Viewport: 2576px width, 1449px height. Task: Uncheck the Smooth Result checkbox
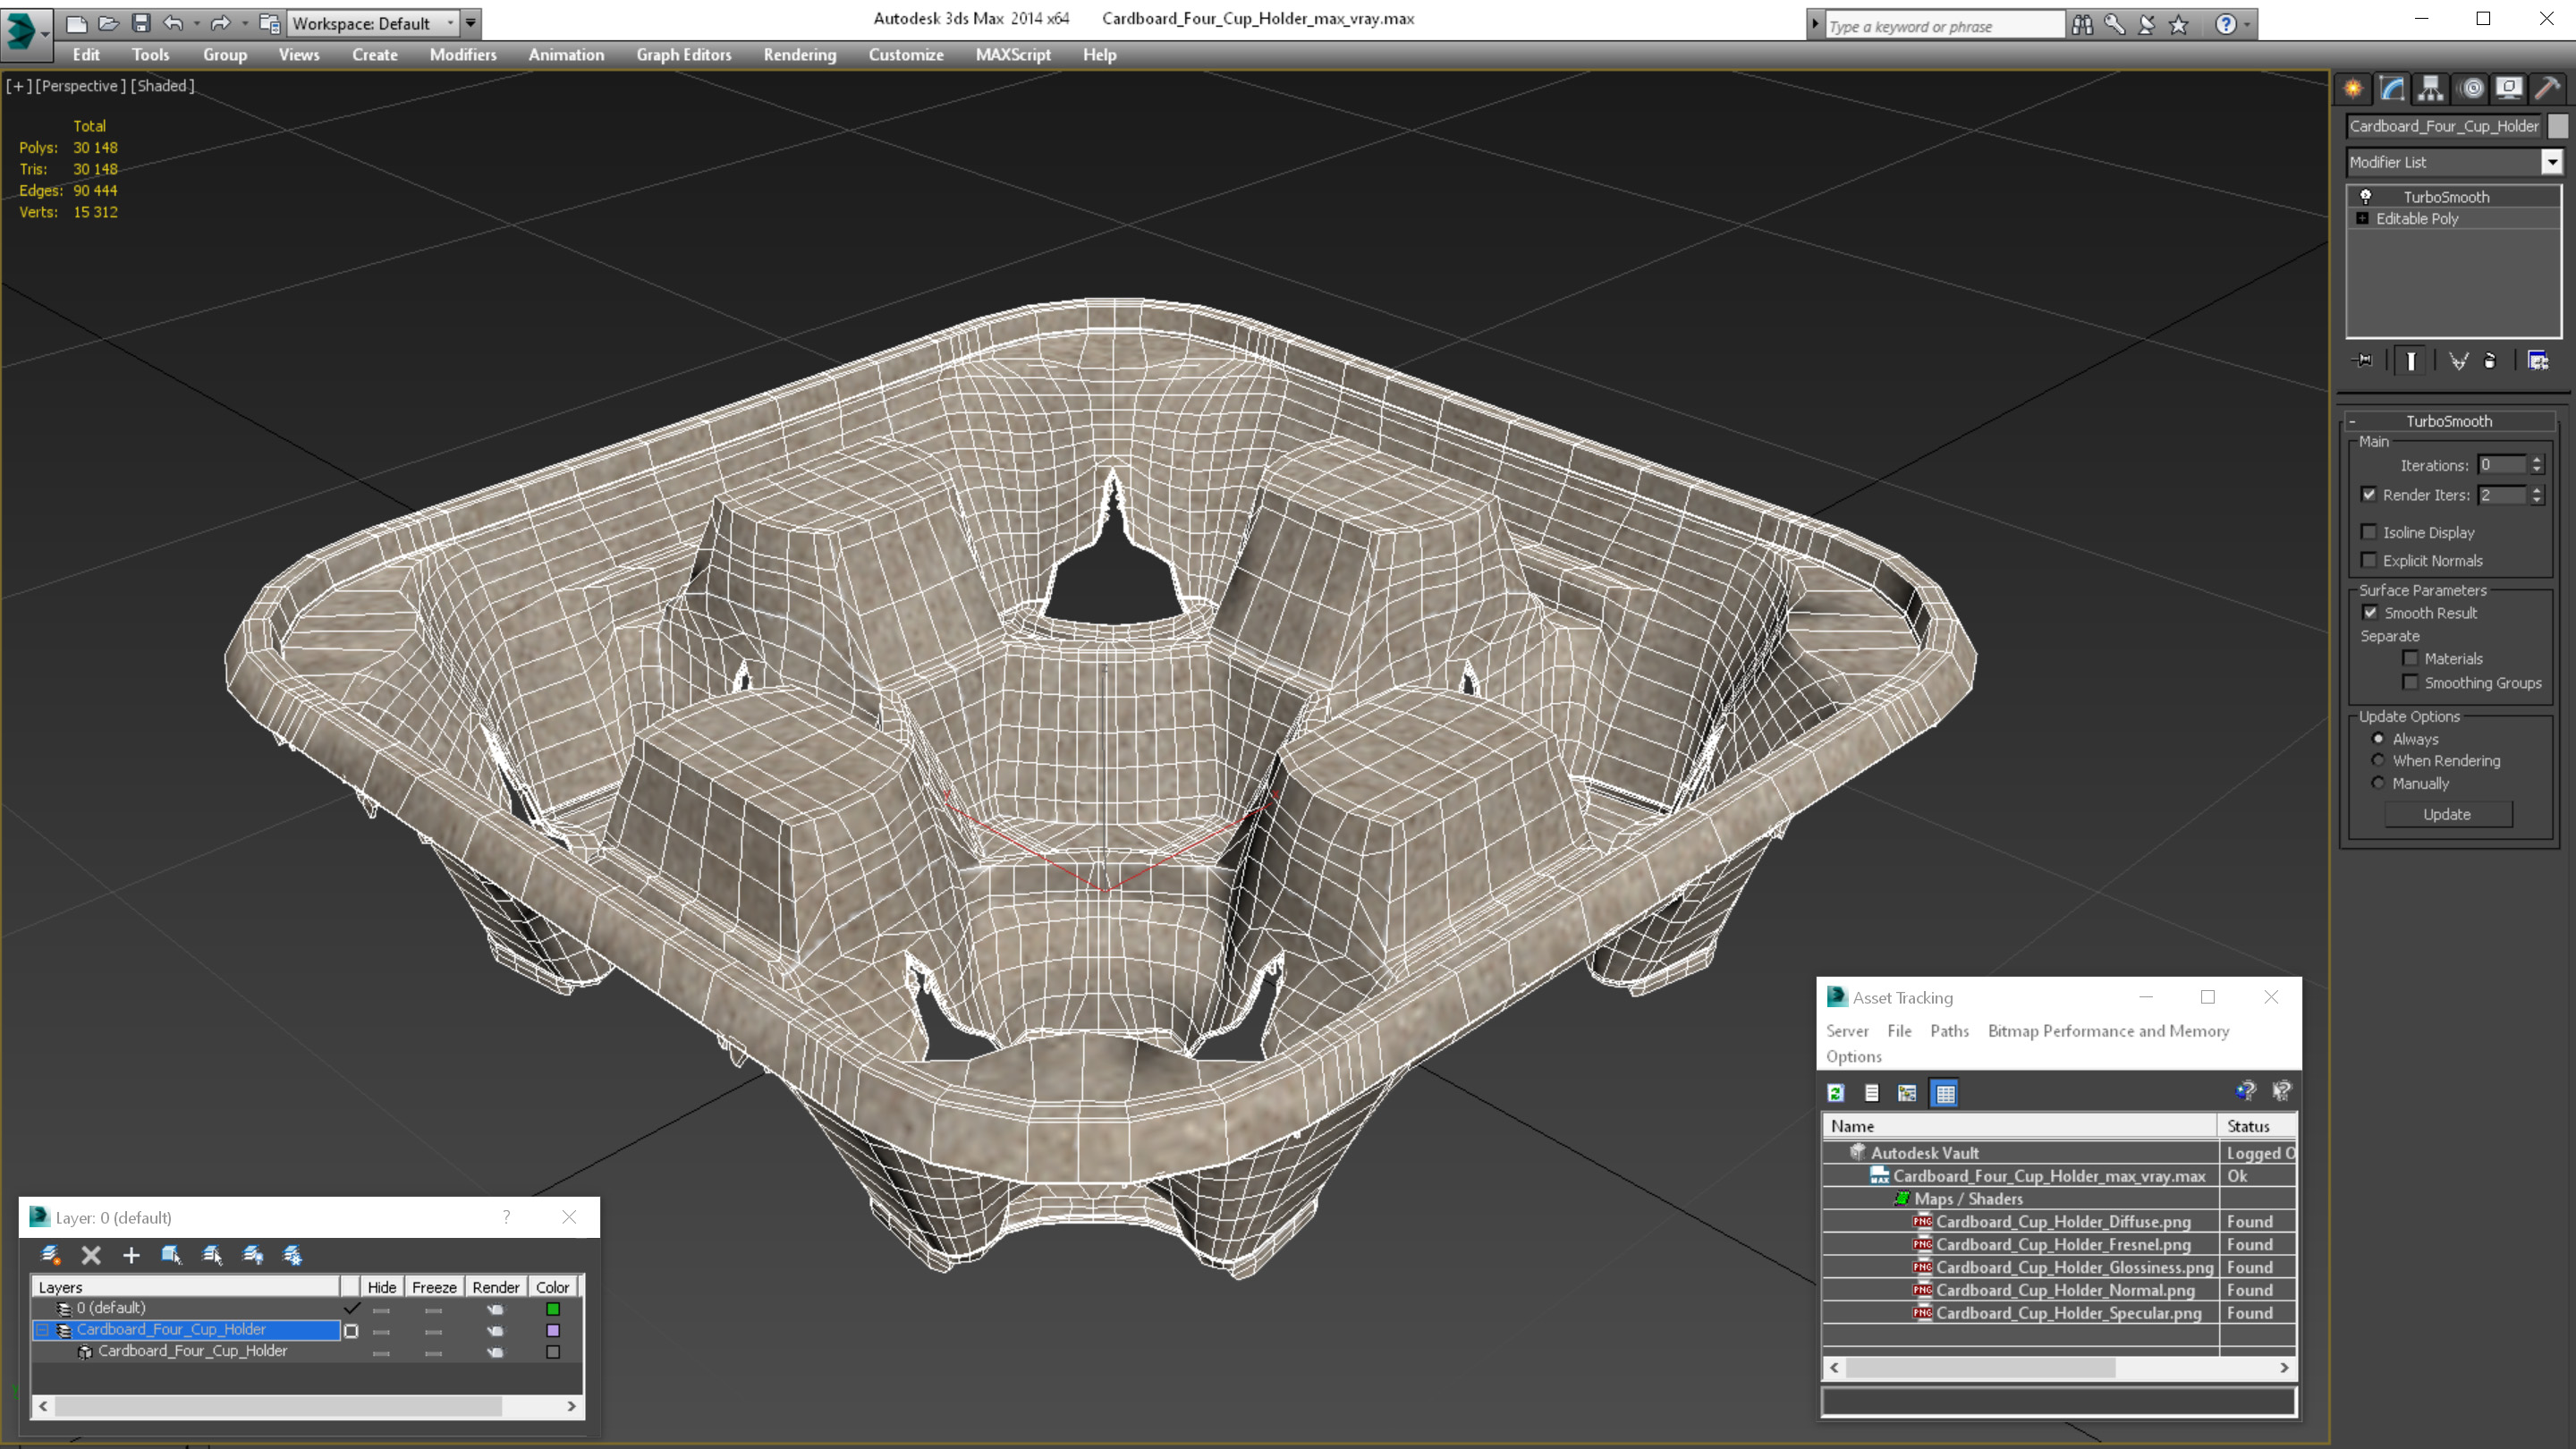click(x=2370, y=613)
